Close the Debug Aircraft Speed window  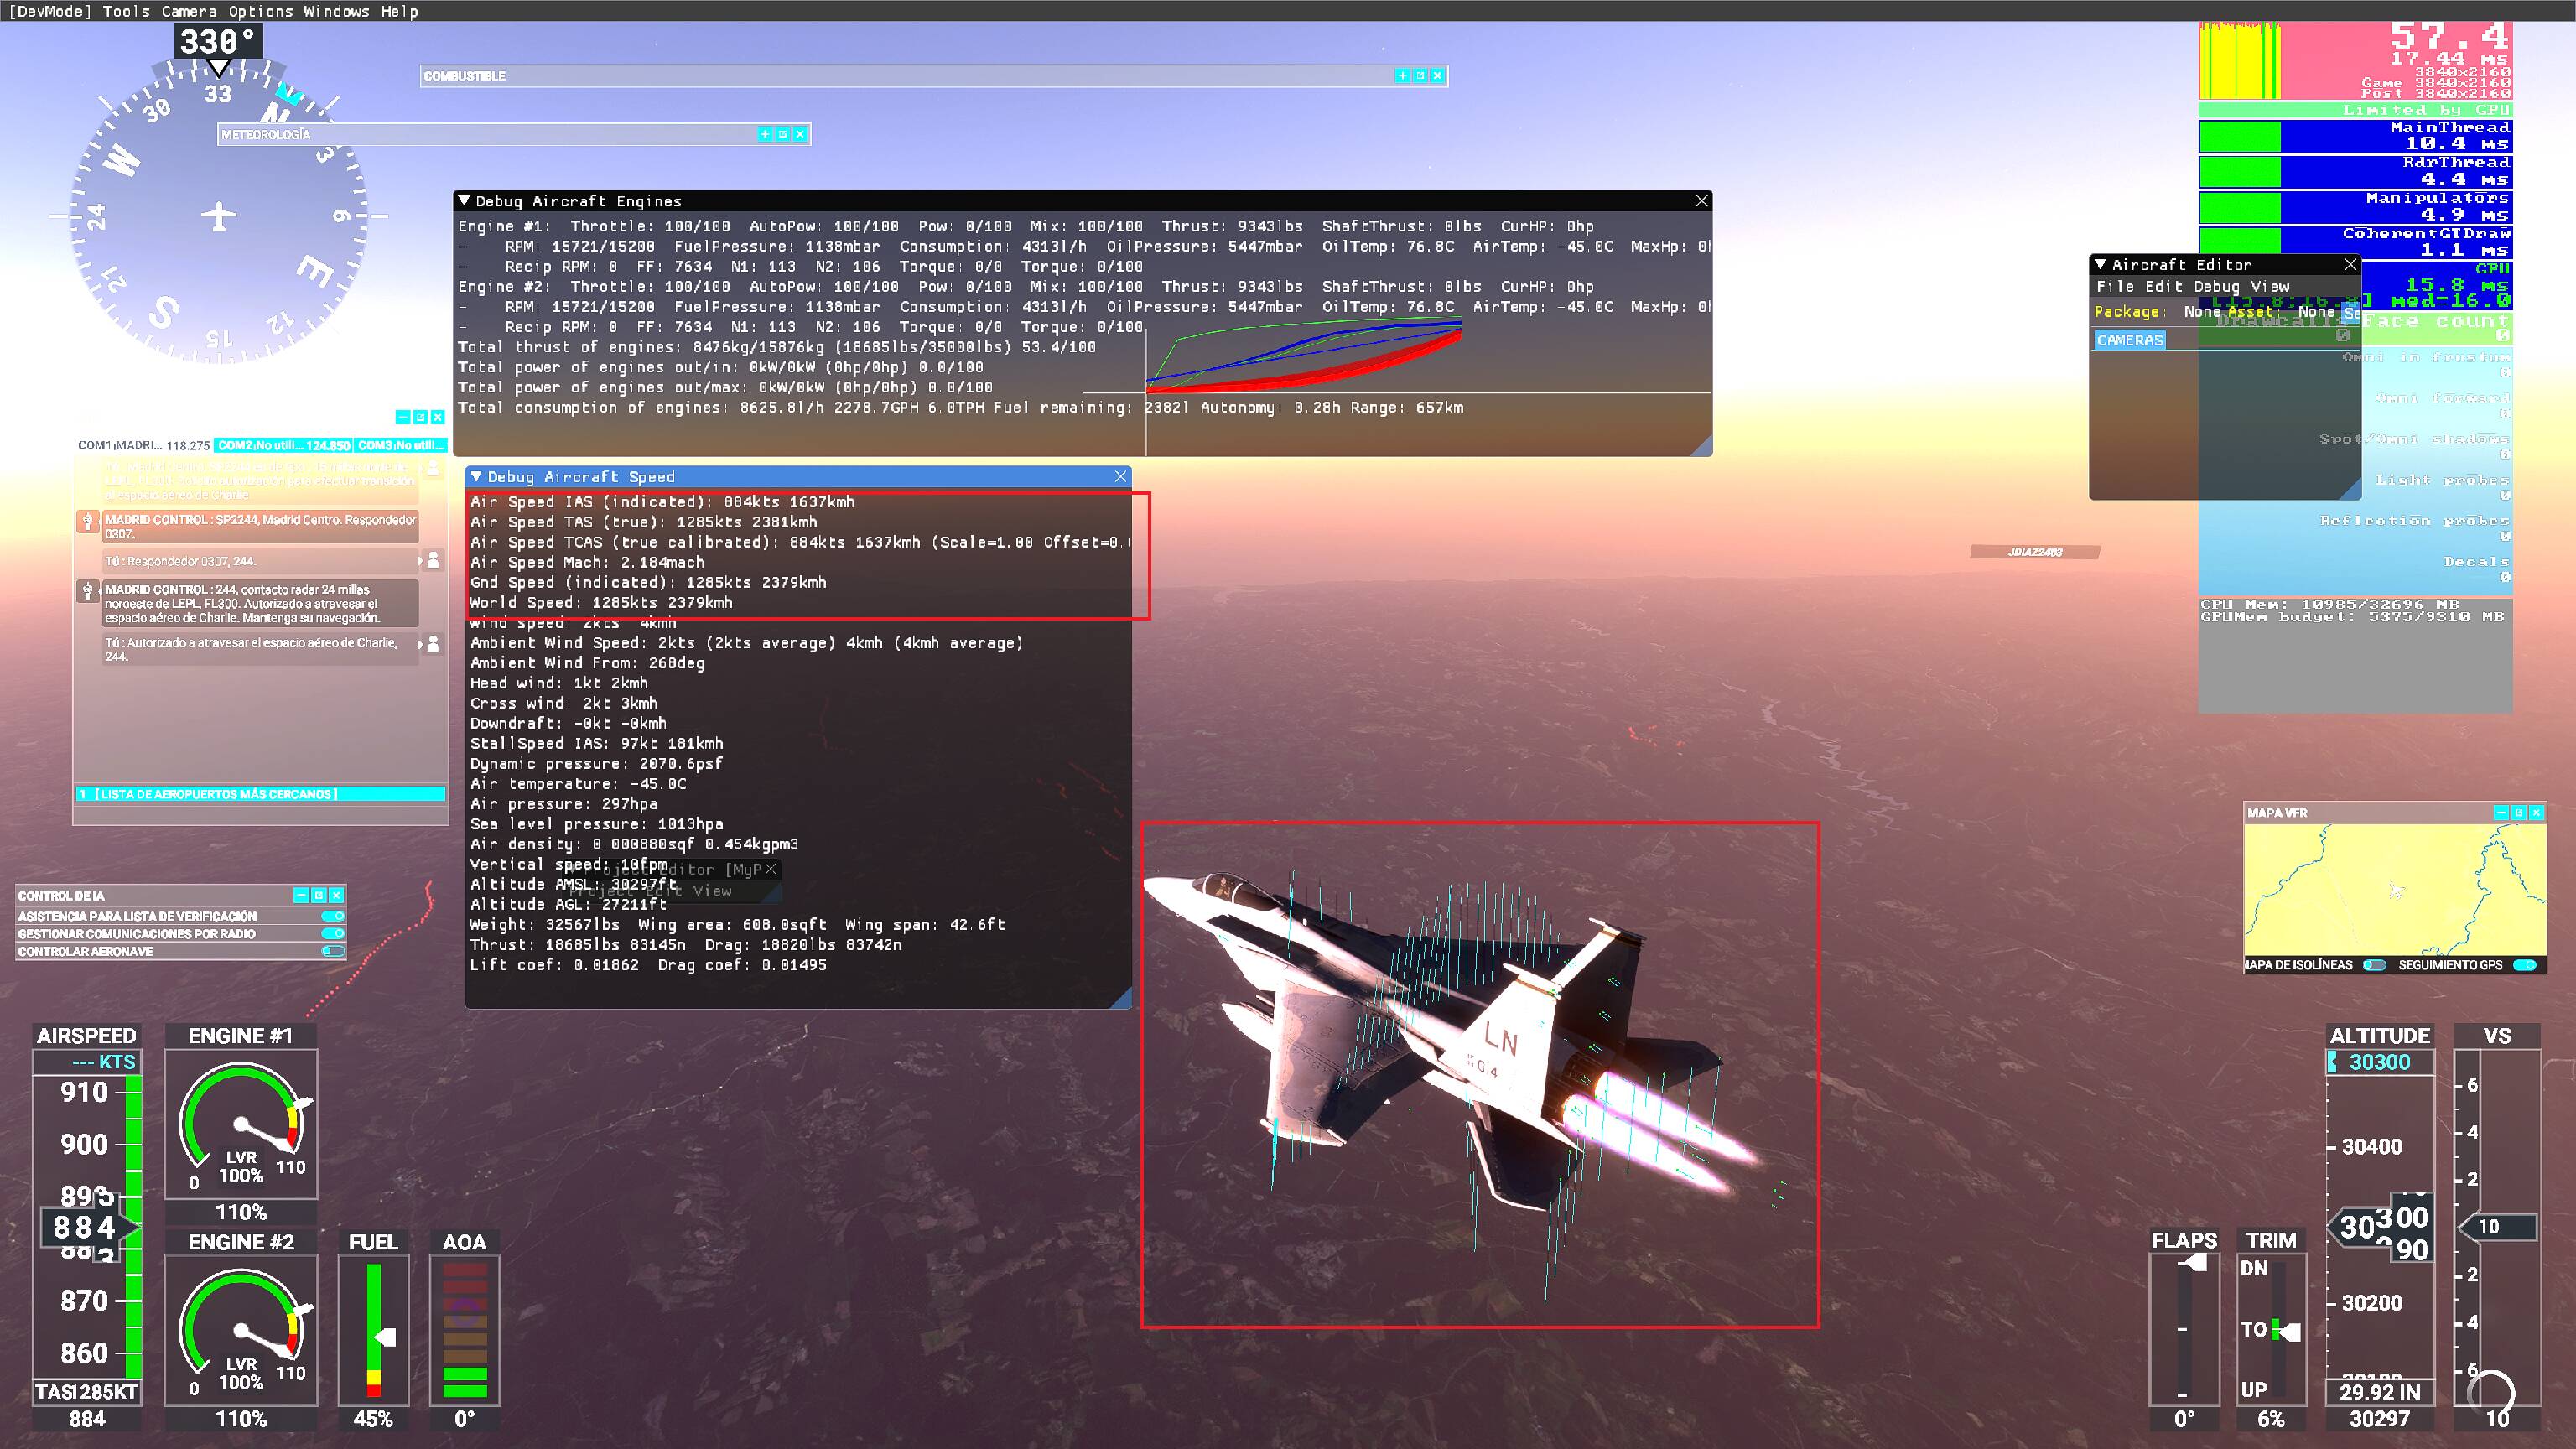(1120, 477)
